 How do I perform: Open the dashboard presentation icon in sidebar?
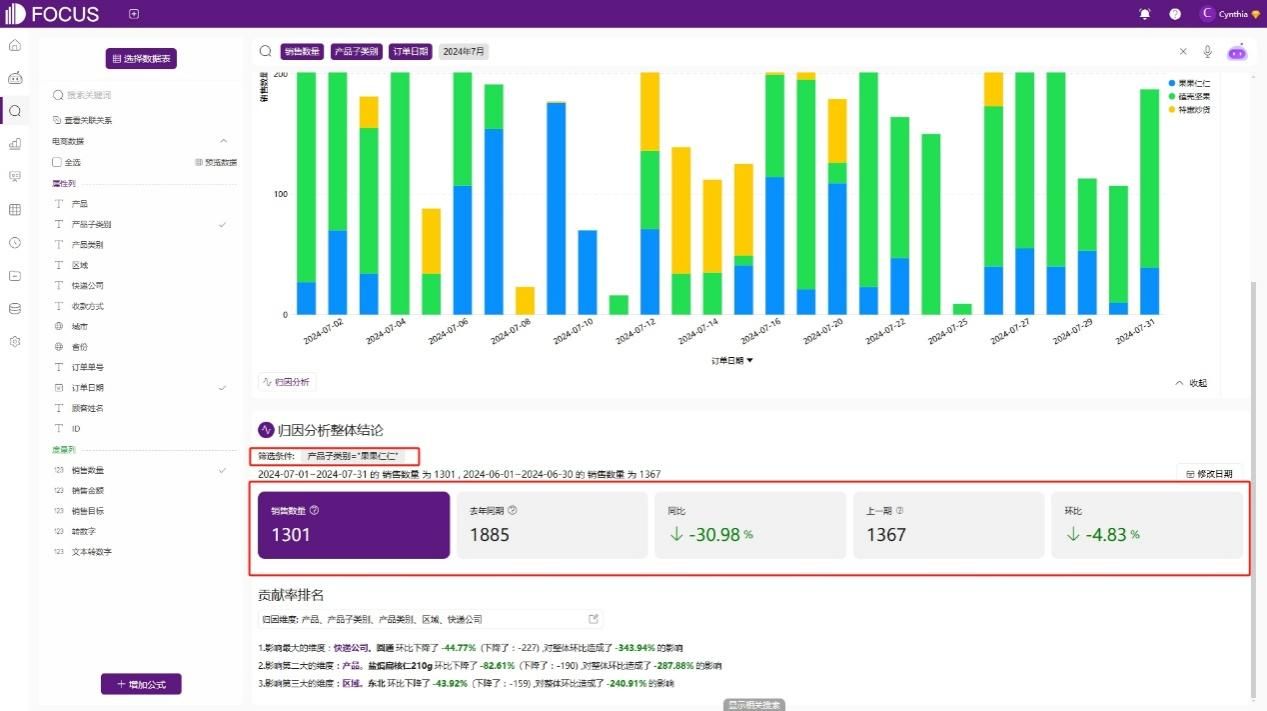pyautogui.click(x=15, y=176)
